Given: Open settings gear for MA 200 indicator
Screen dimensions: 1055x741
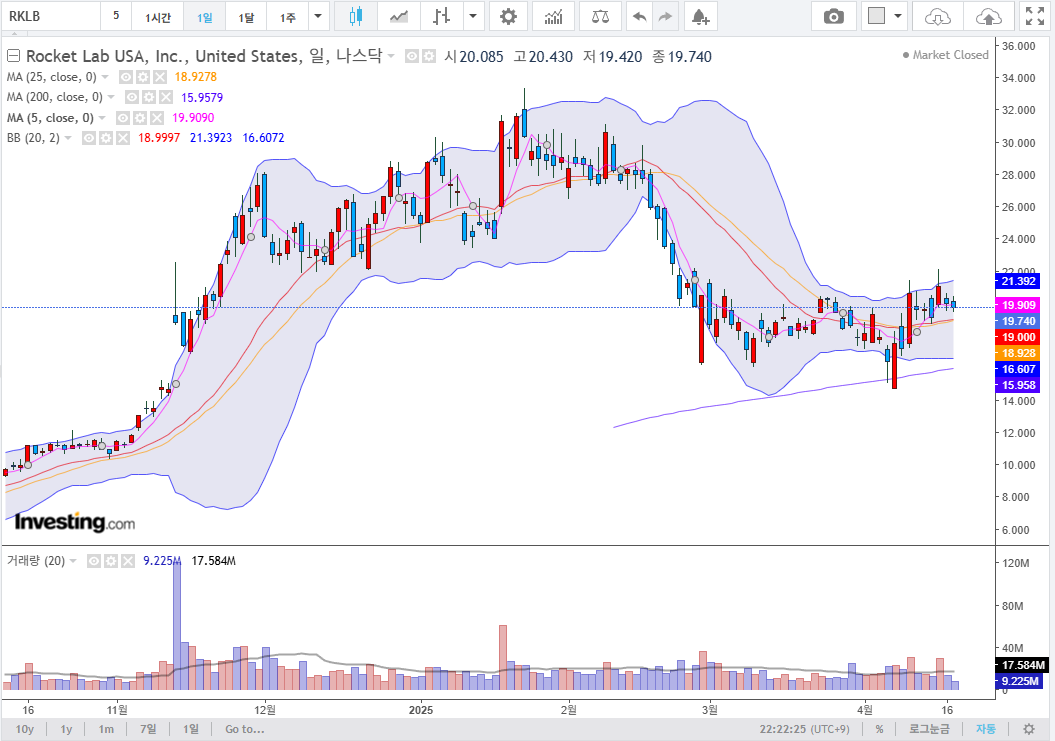Looking at the screenshot, I should pos(149,98).
